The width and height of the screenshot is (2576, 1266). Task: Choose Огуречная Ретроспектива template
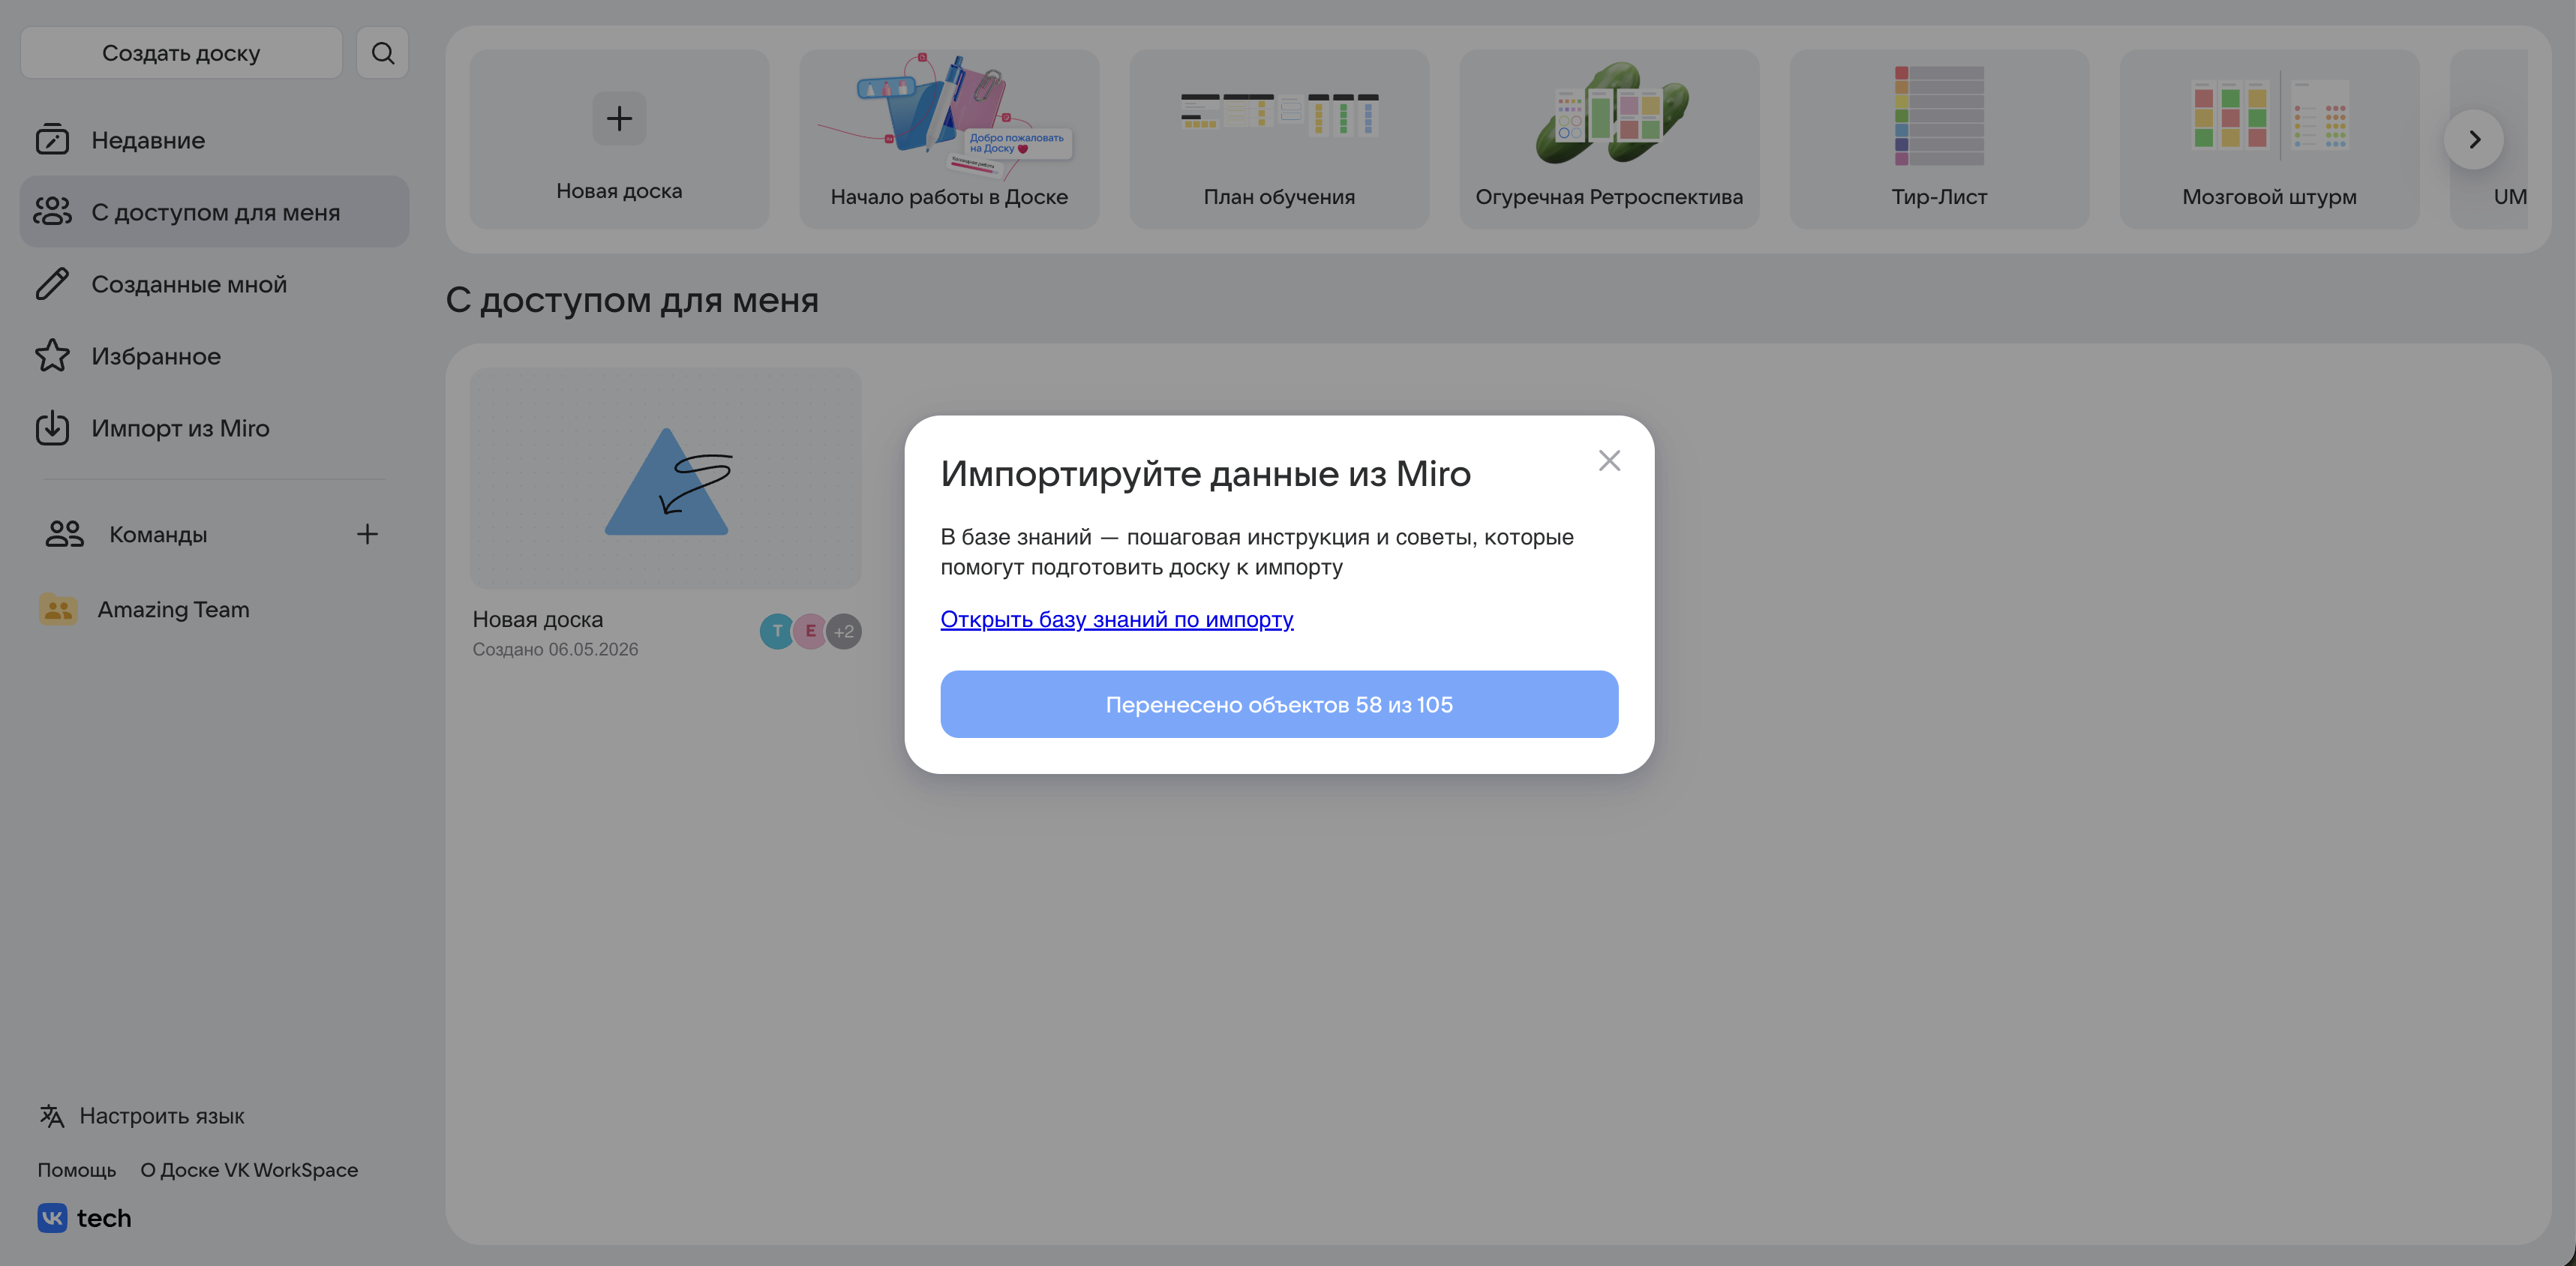(x=1609, y=139)
